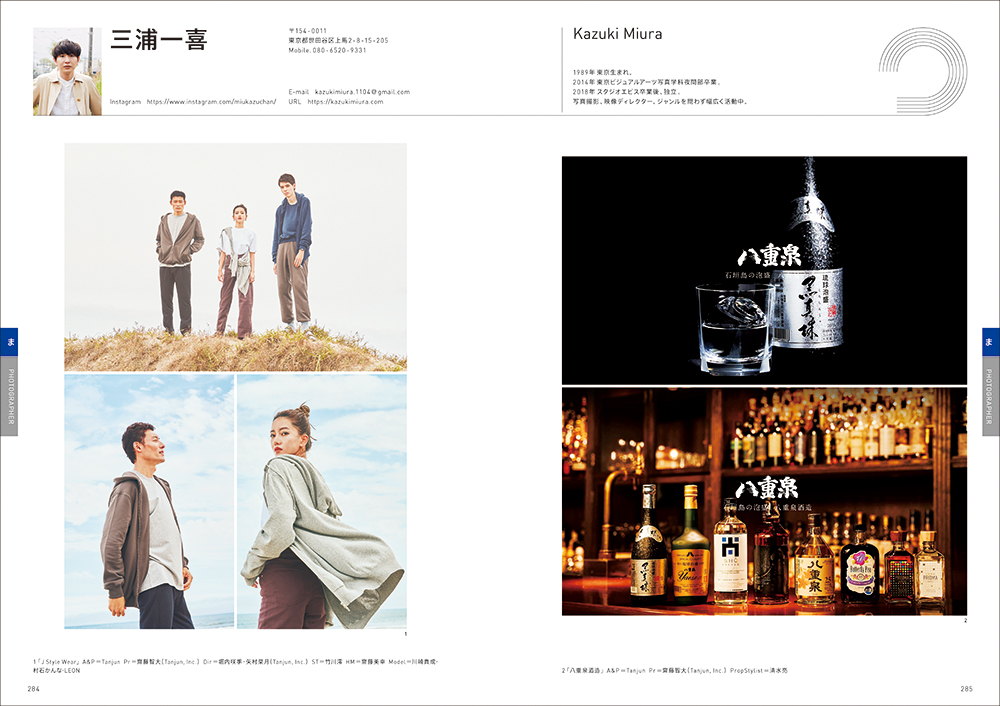This screenshot has height=706, width=1000.
Task: Open the 八重泉 bottle-and-glass photo
Action: (x=764, y=270)
